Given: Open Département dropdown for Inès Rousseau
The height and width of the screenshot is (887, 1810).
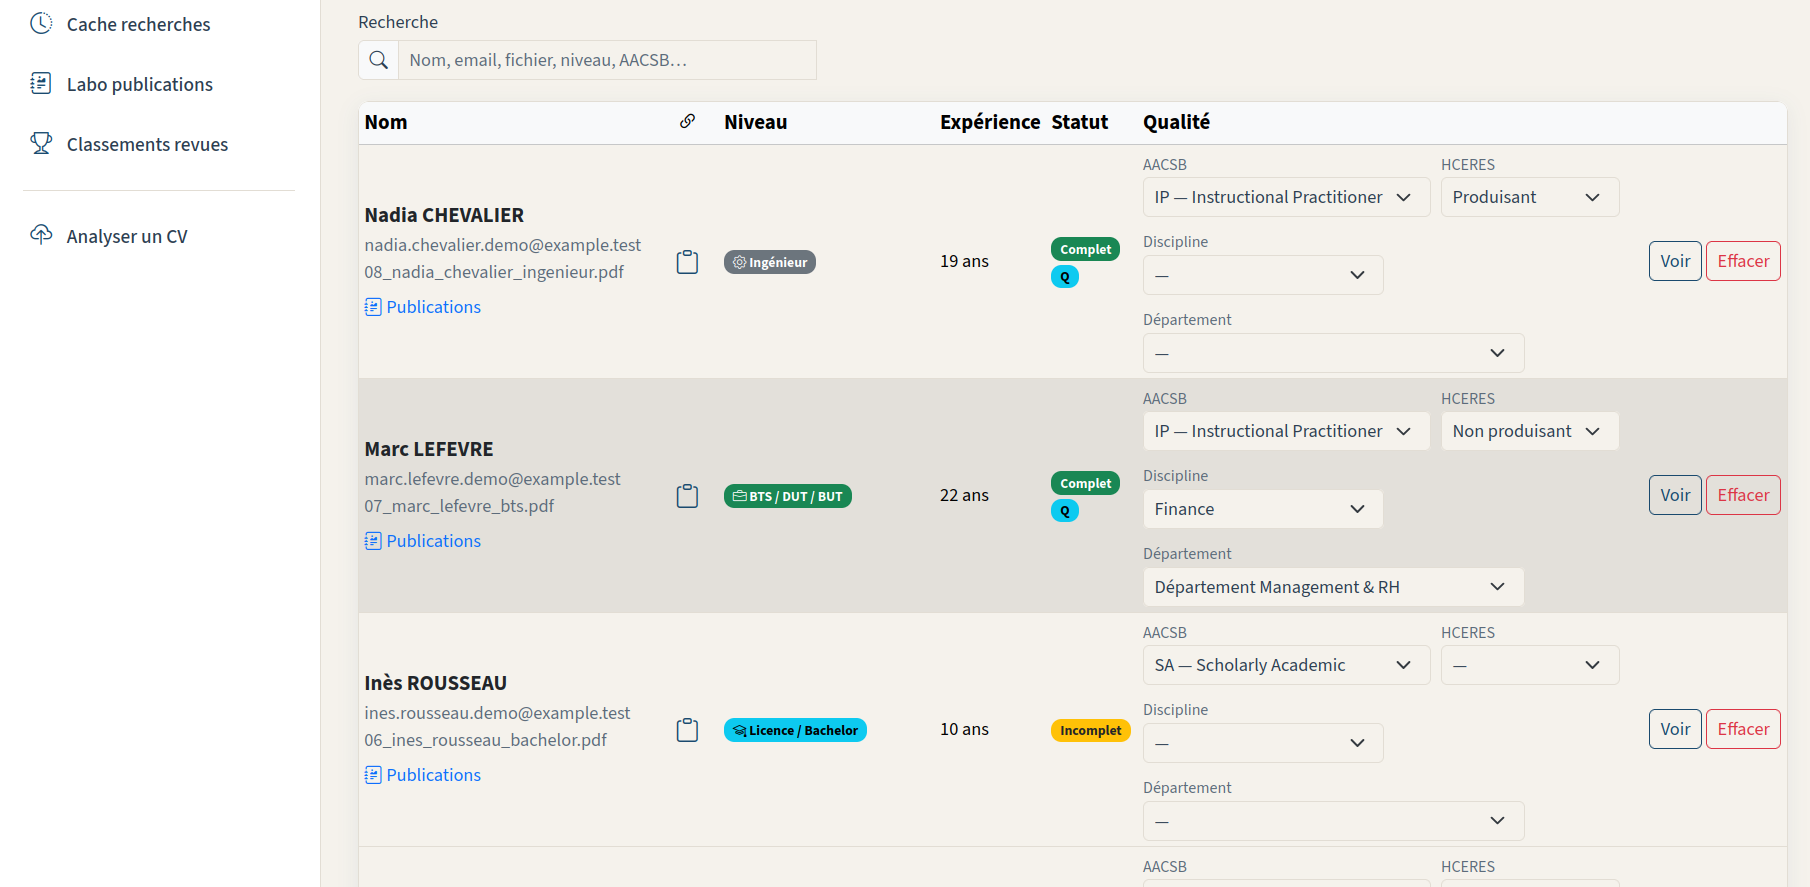Looking at the screenshot, I should click(x=1333, y=821).
